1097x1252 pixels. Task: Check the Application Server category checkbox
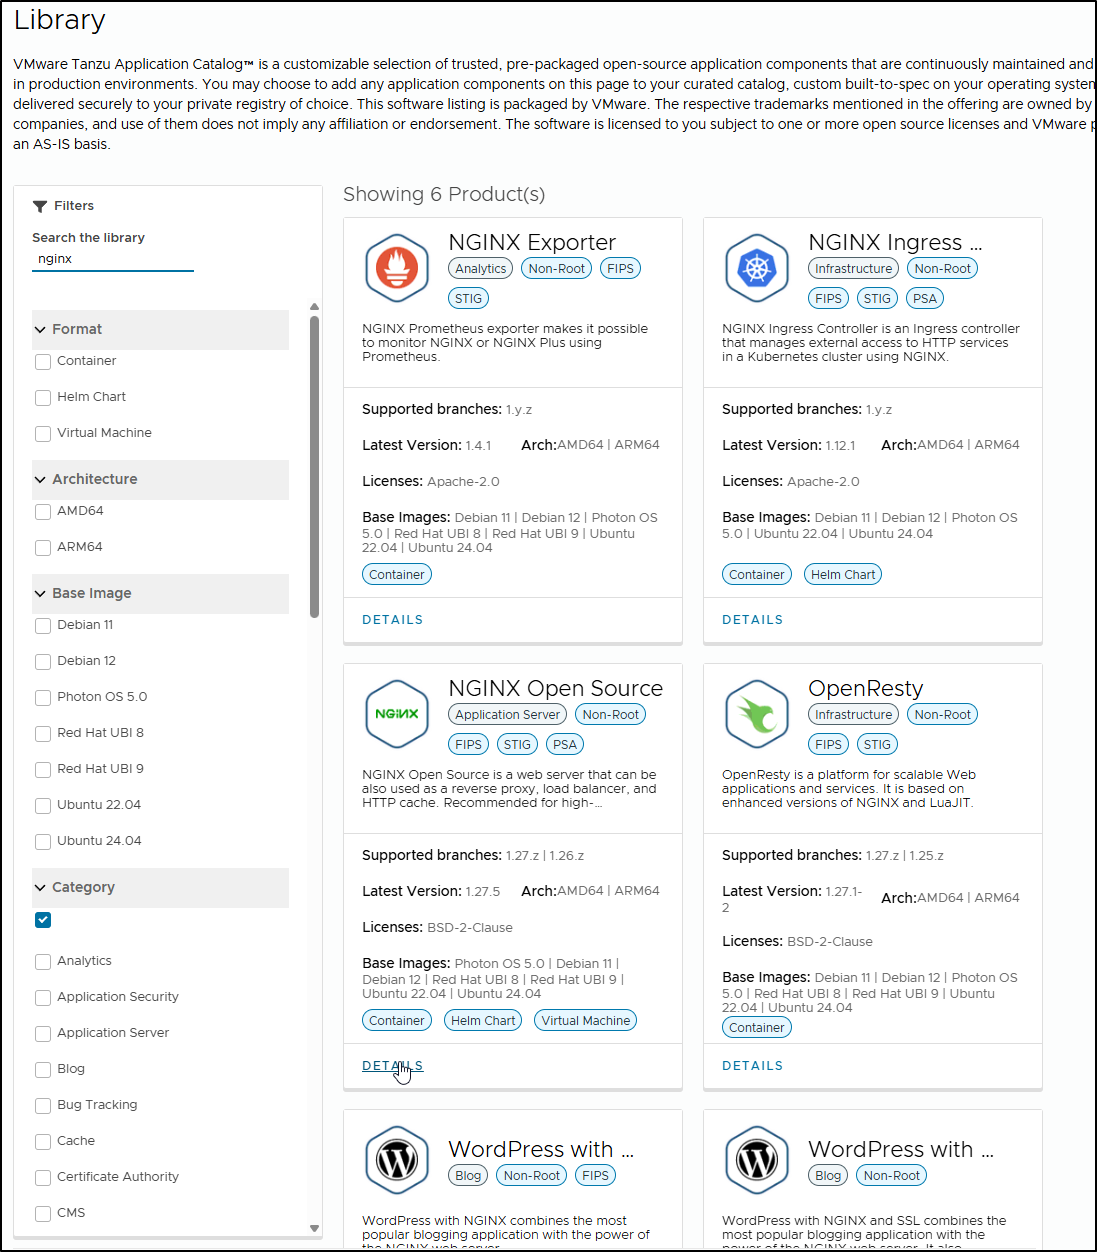point(43,1034)
